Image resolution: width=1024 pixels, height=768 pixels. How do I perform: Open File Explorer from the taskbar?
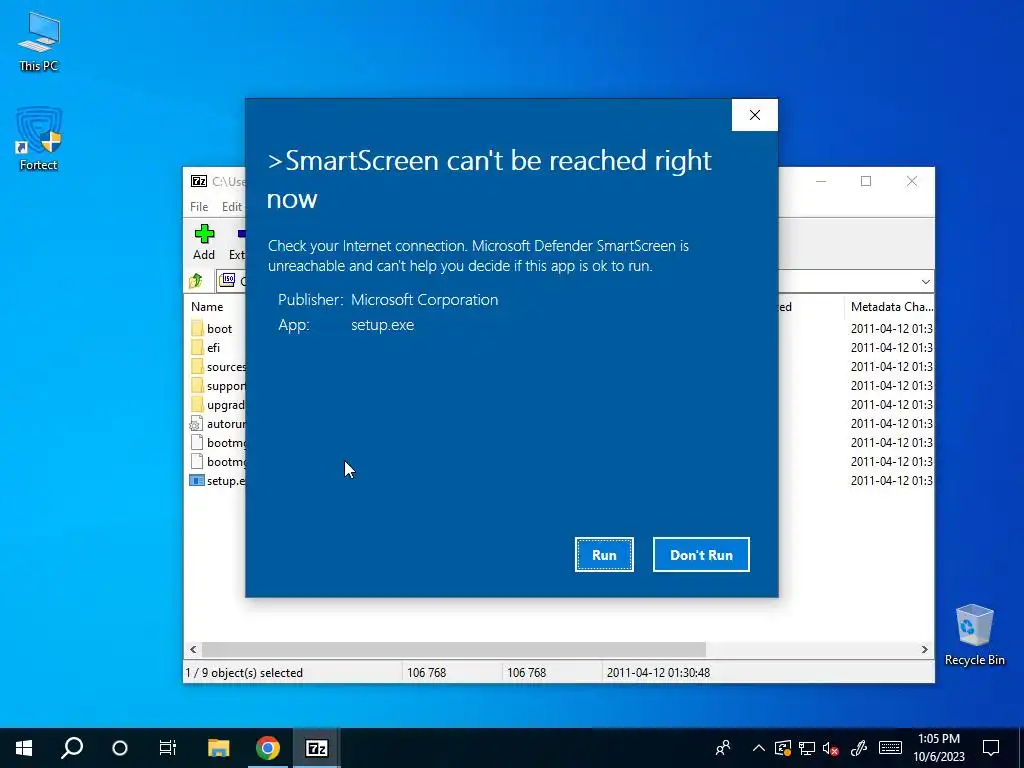coord(219,748)
